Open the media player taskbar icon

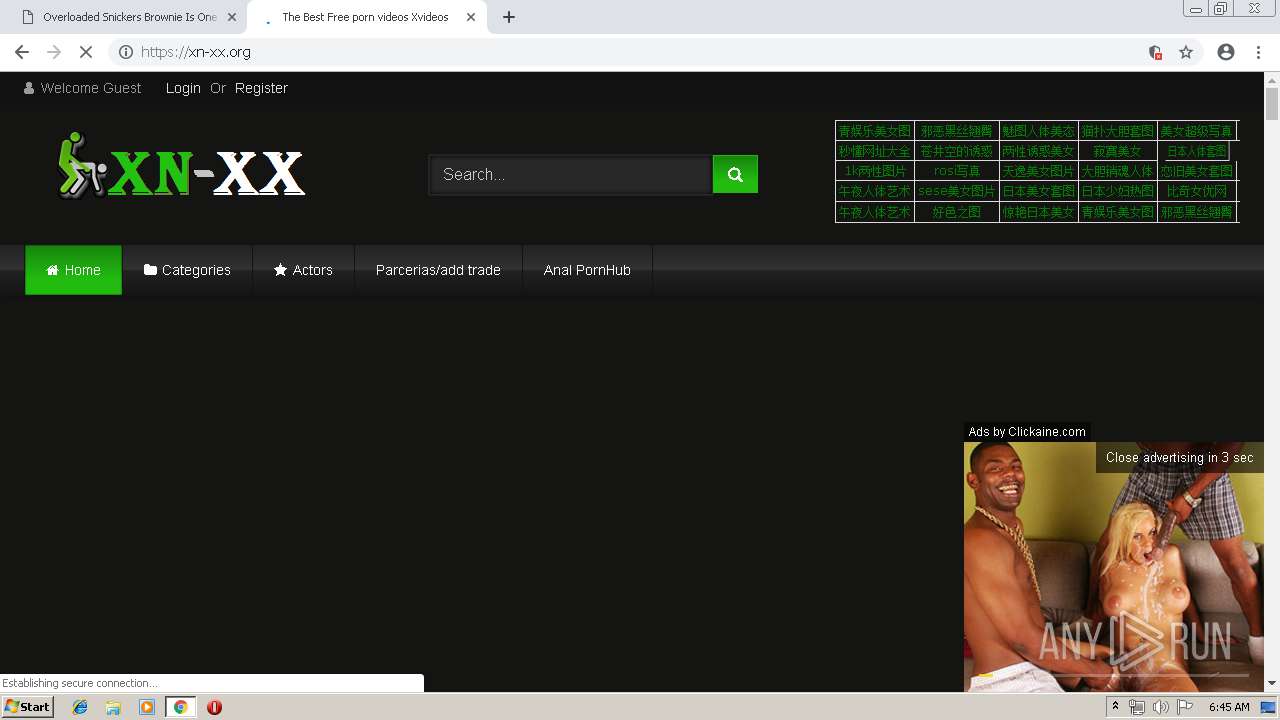(147, 707)
